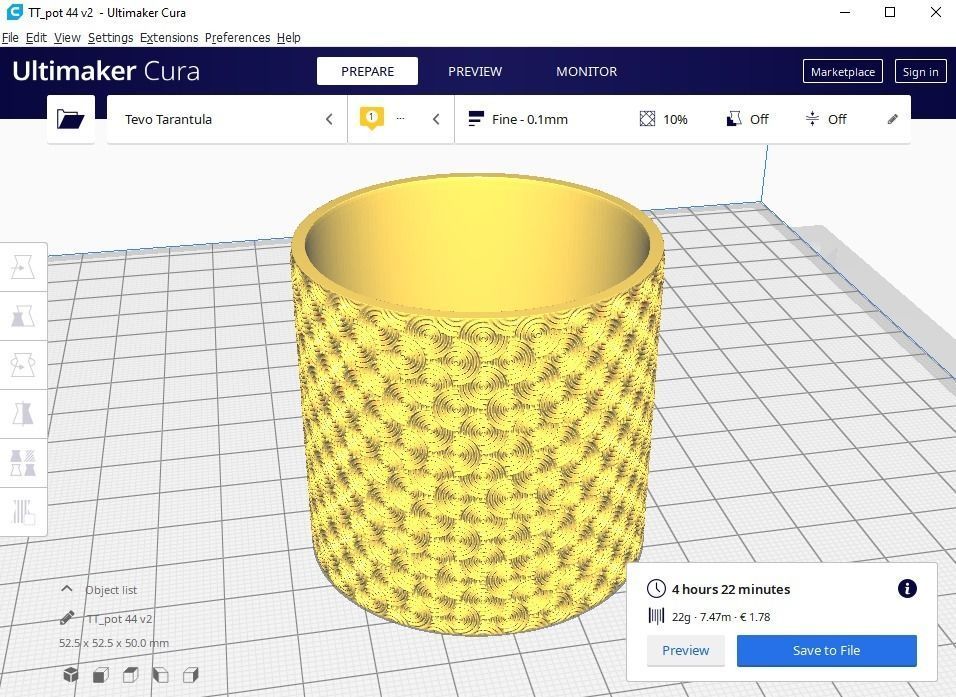Click the extruder 1 material icon
This screenshot has height=697, width=956.
pyautogui.click(x=371, y=118)
